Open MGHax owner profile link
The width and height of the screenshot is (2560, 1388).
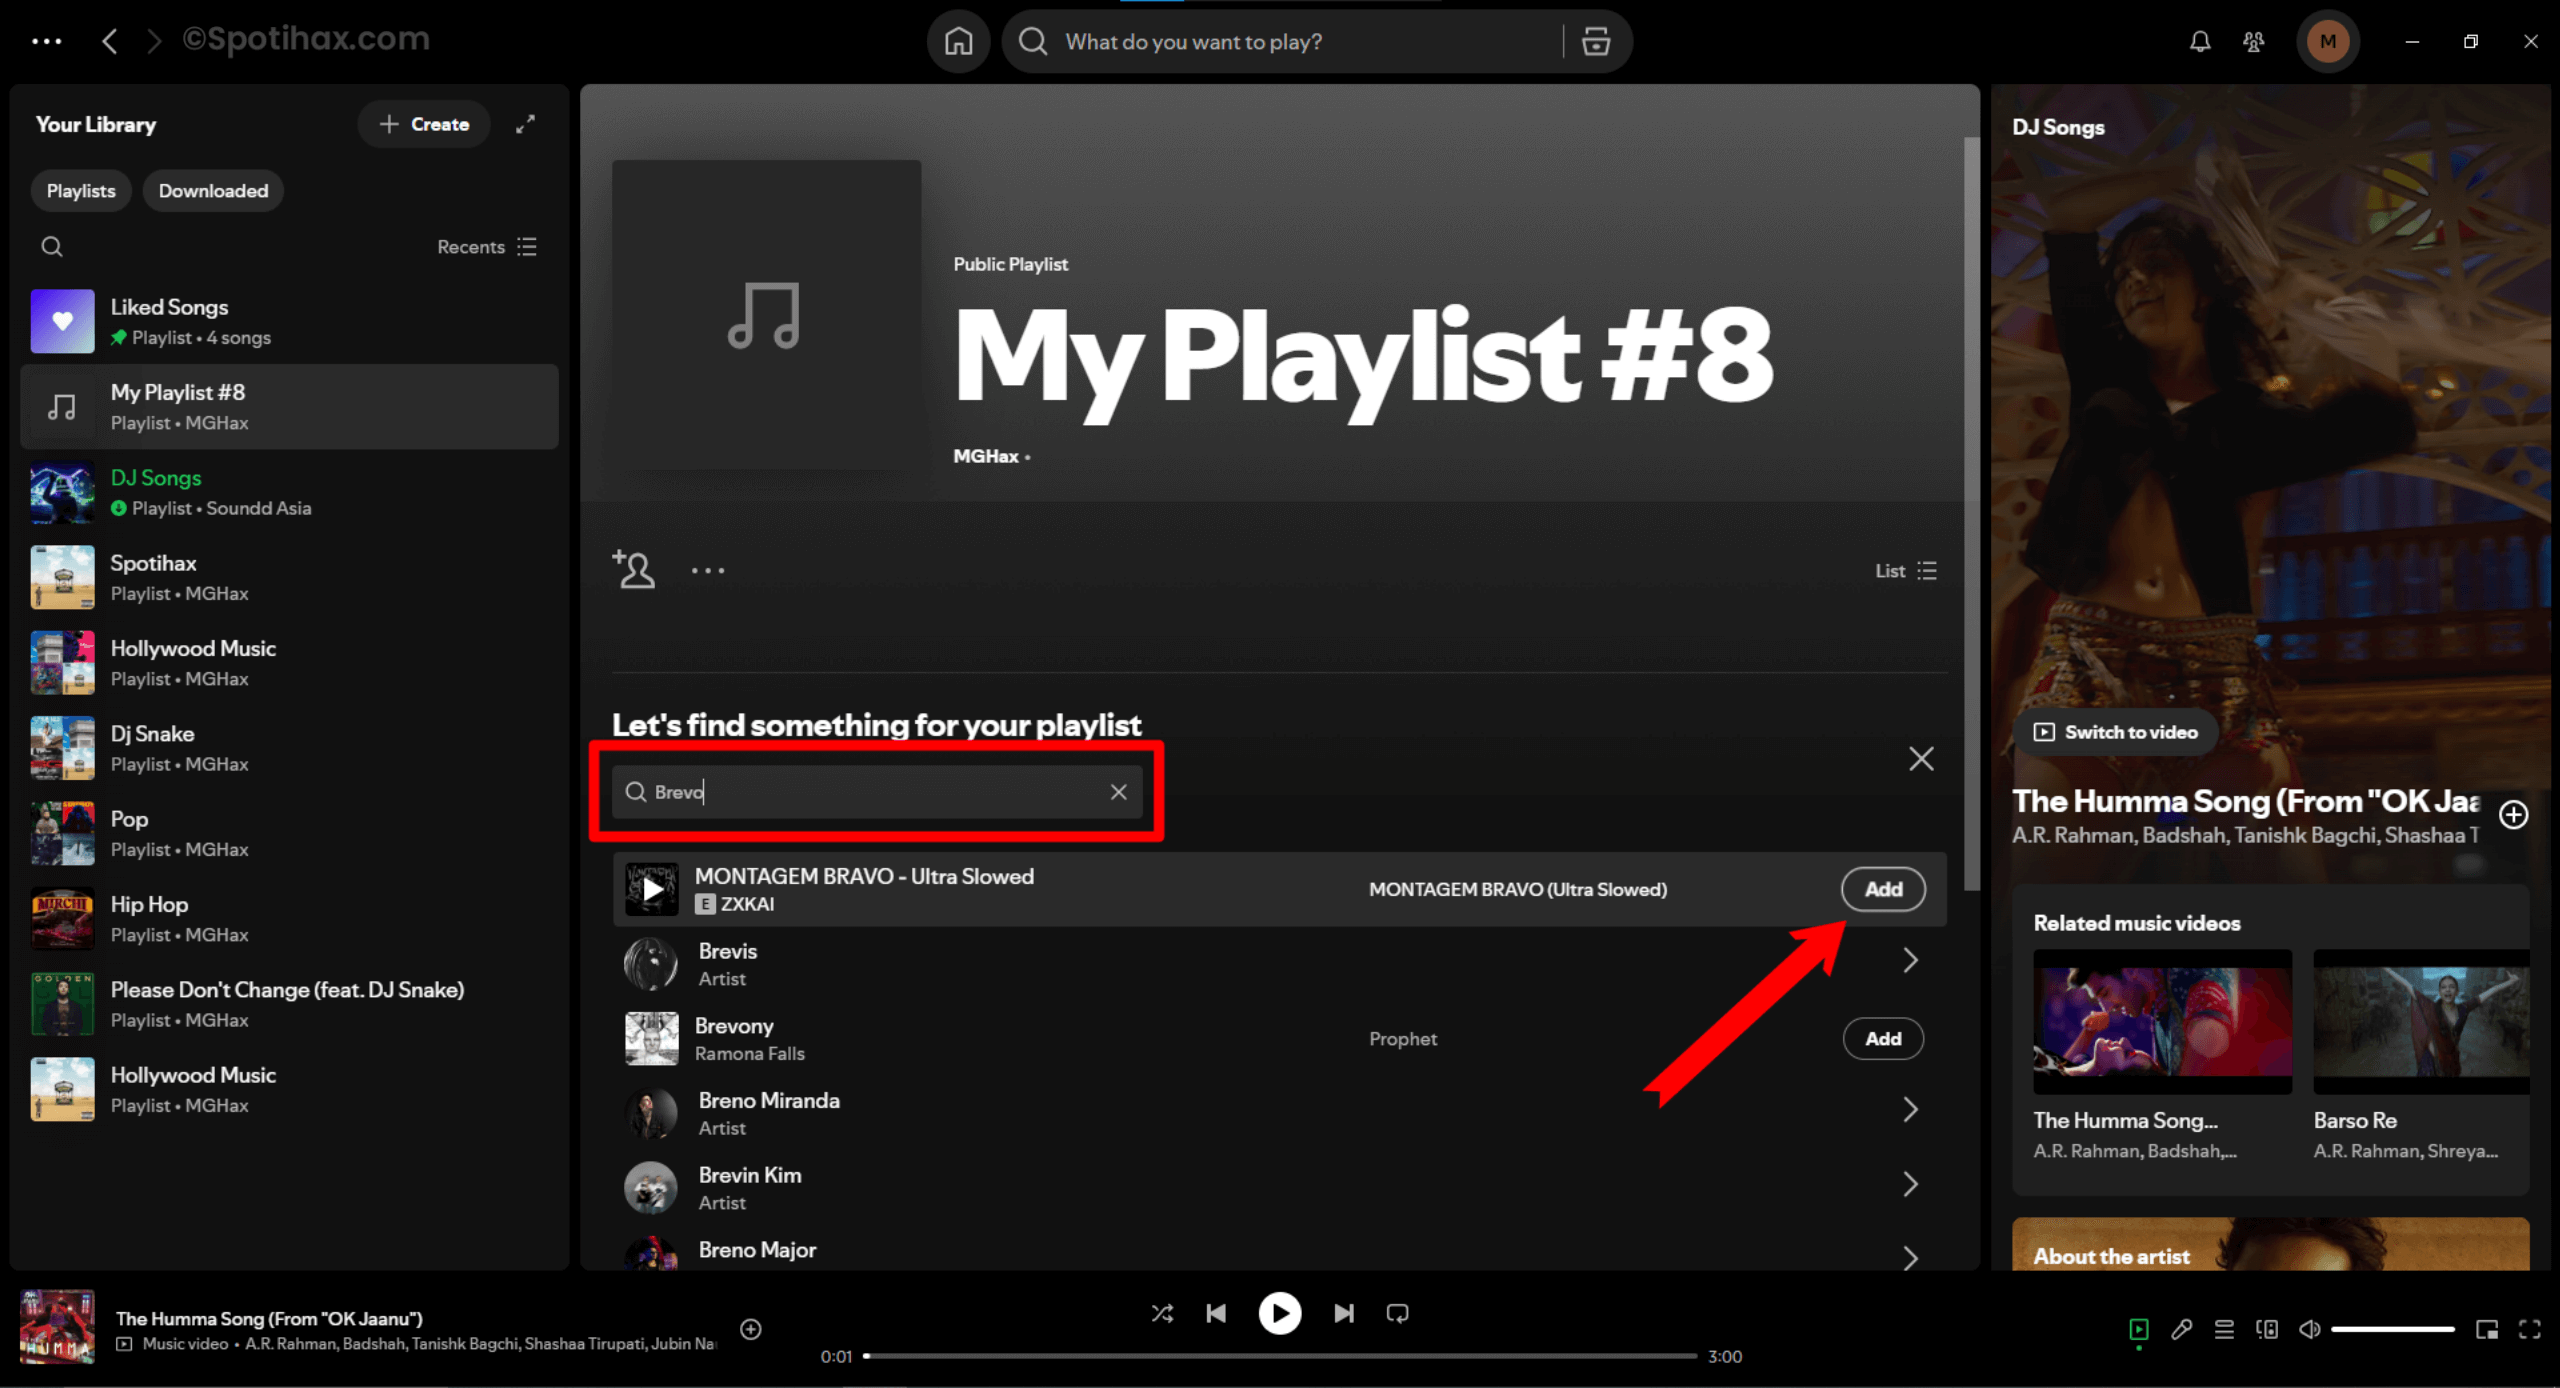(x=985, y=456)
